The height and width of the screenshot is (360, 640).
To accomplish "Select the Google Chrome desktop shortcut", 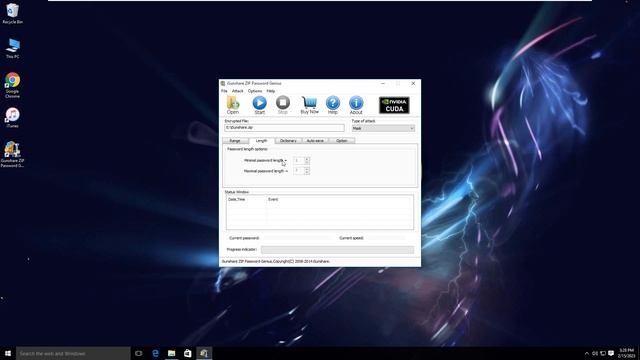I will (13, 85).
